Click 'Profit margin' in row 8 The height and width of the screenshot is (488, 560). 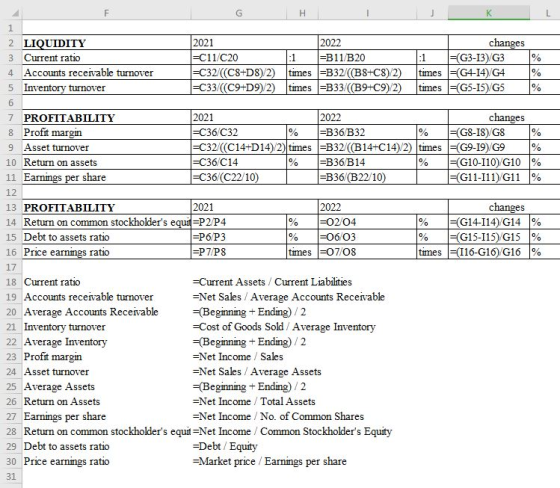[106, 132]
